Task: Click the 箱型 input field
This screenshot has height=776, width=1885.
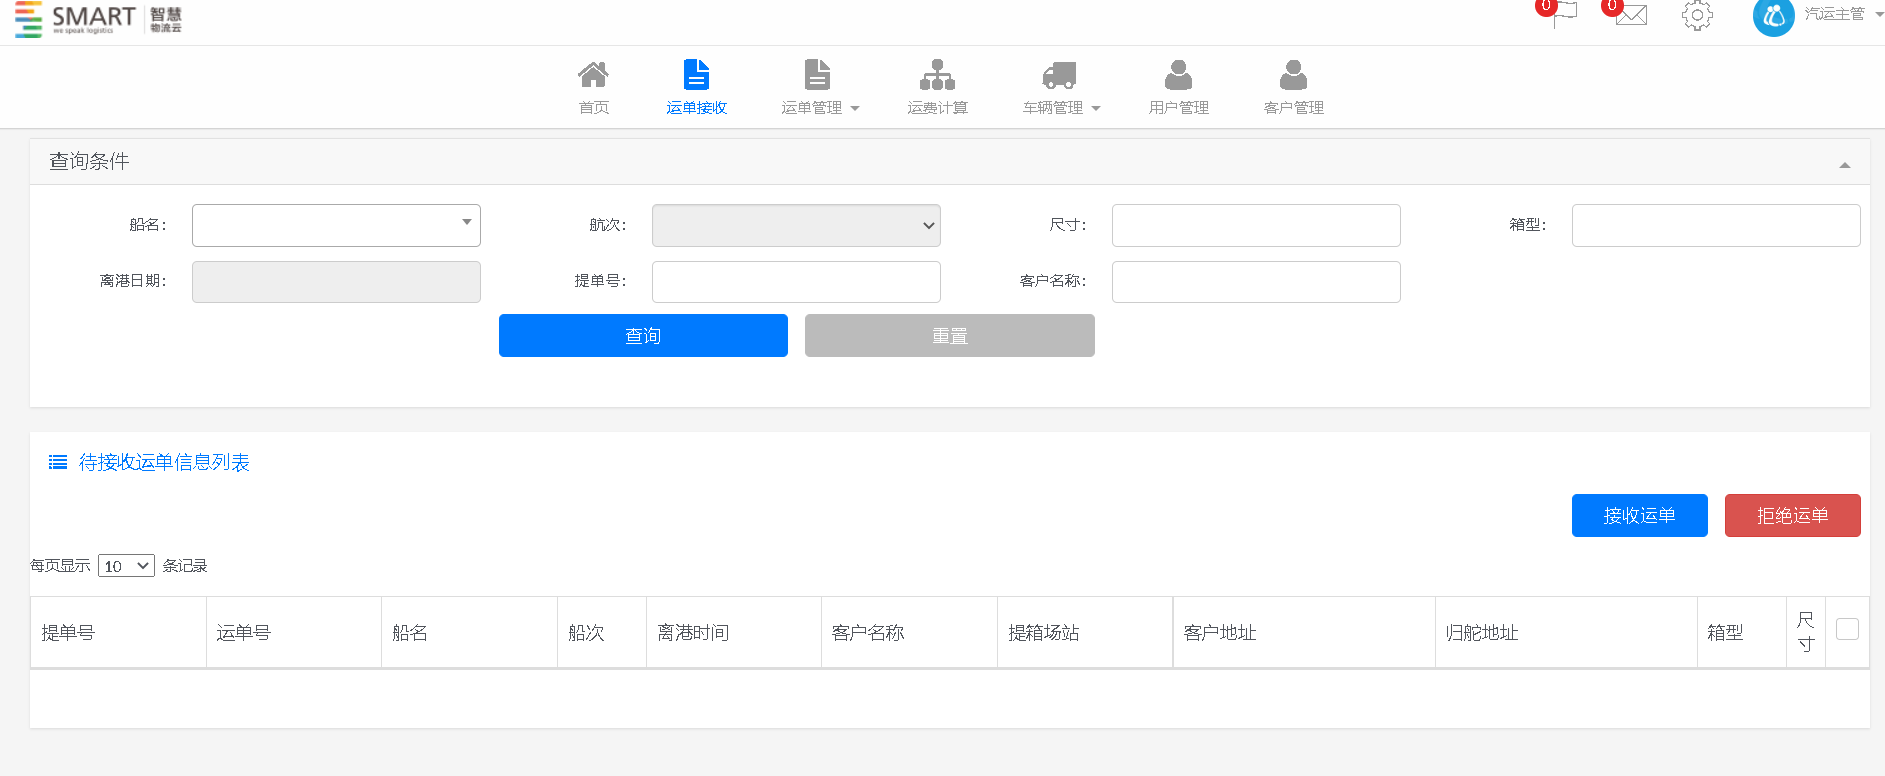Action: 1716,225
